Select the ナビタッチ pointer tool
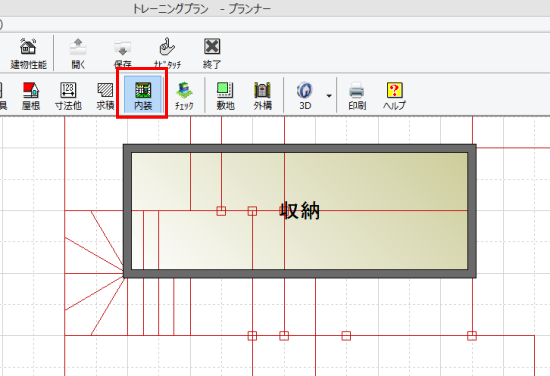Viewport: 550px width, 376px height. [x=167, y=53]
